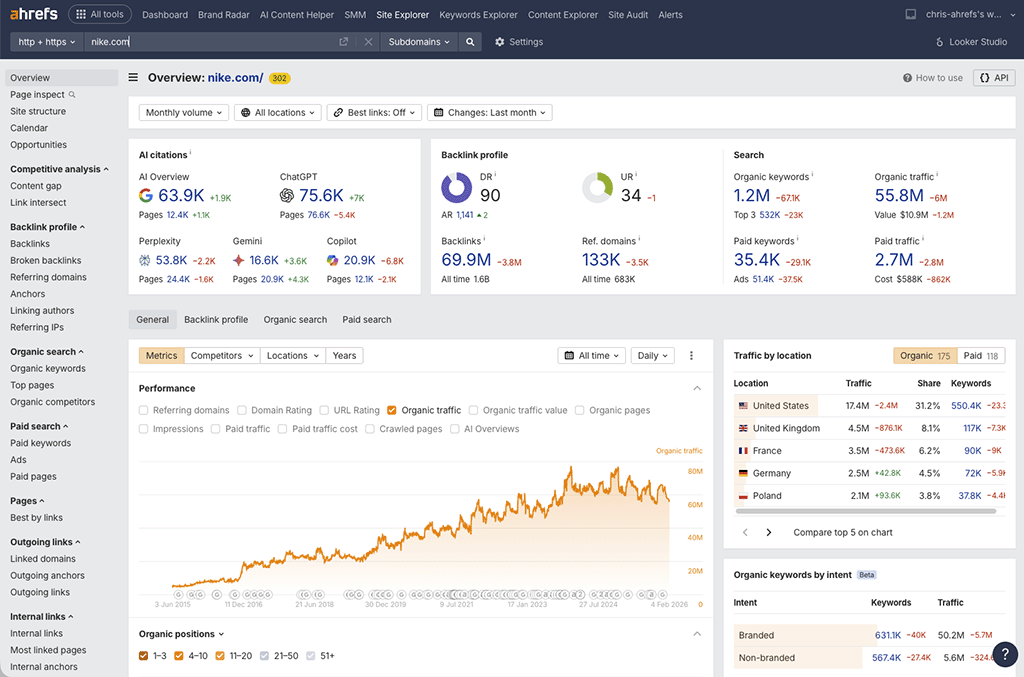1024x677 pixels.
Task: Uncheck the 1-3 organic positions filter
Action: [141, 656]
